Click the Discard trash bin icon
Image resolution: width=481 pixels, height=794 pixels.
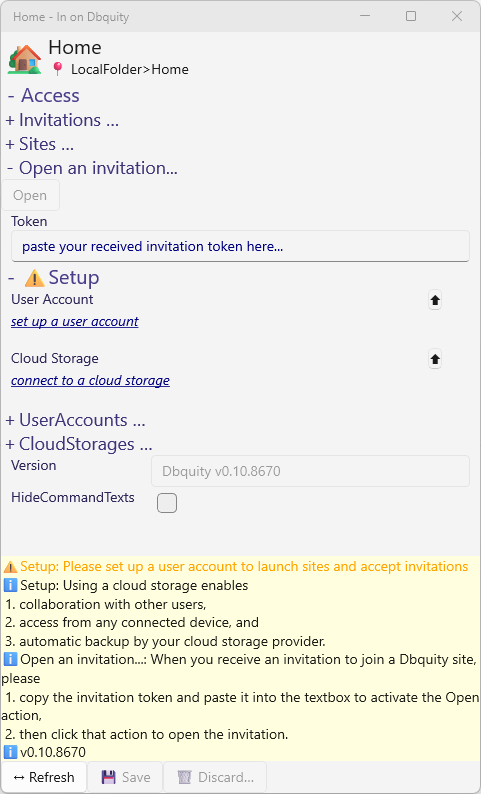[184, 777]
